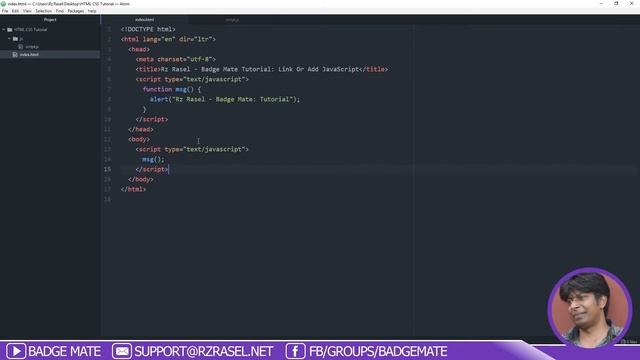Select HTML CSS Tutorial project name in tree

click(31, 30)
